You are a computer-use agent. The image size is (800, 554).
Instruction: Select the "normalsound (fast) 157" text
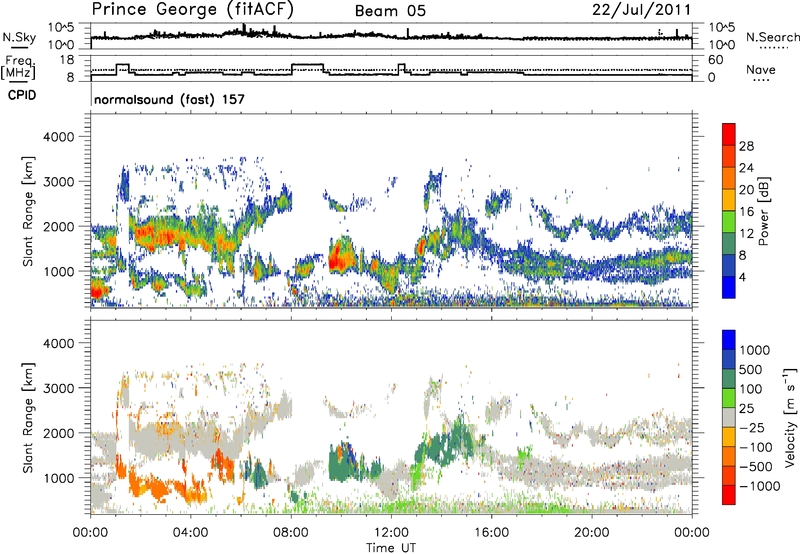click(x=169, y=99)
